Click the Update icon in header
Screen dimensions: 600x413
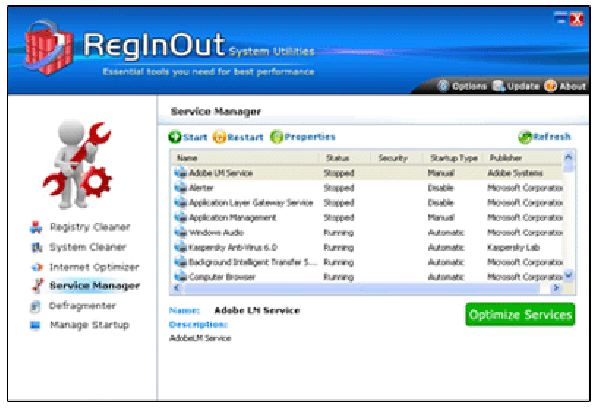(x=499, y=86)
